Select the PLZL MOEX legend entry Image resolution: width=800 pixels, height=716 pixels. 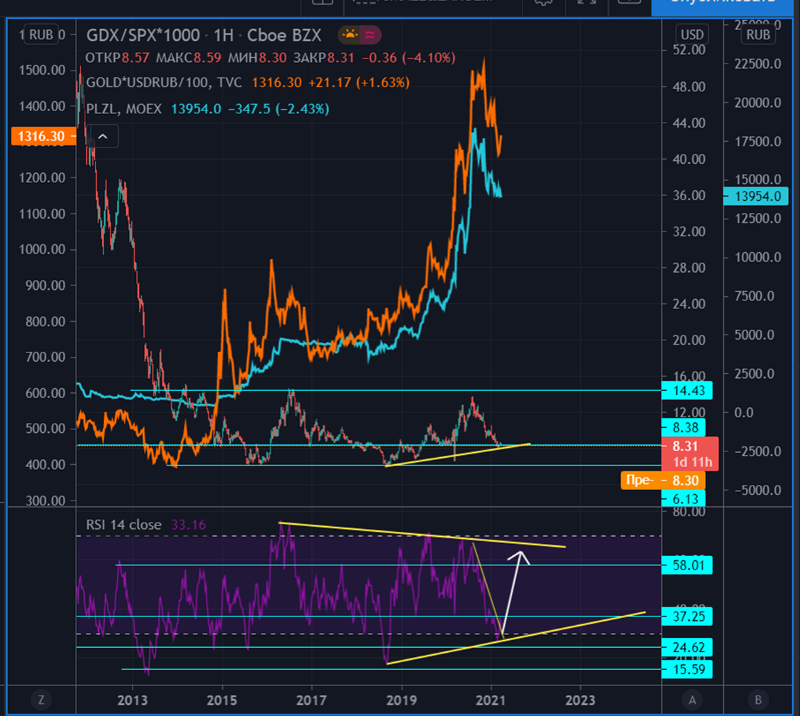coord(129,108)
